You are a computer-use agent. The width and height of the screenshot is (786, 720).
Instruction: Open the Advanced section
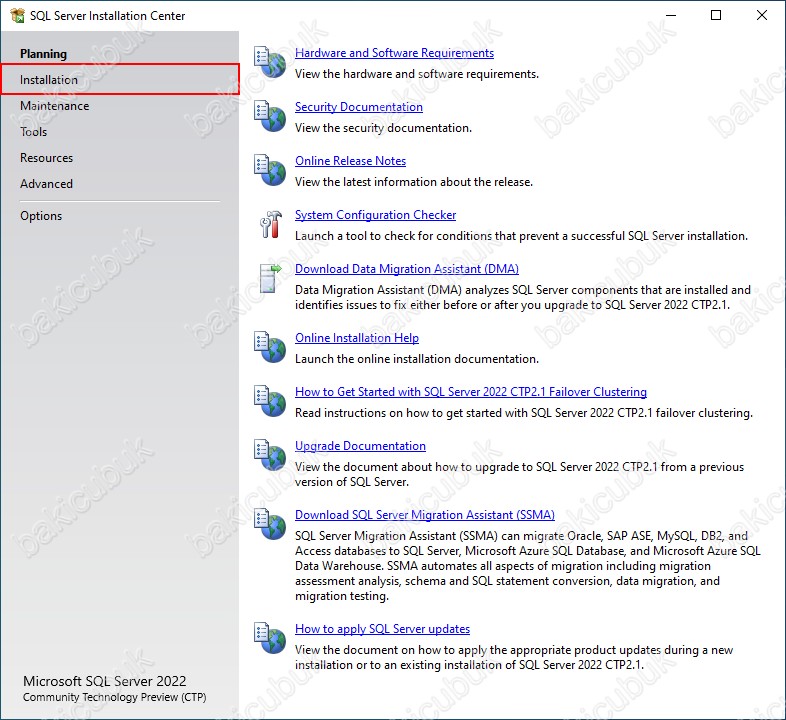(x=46, y=184)
